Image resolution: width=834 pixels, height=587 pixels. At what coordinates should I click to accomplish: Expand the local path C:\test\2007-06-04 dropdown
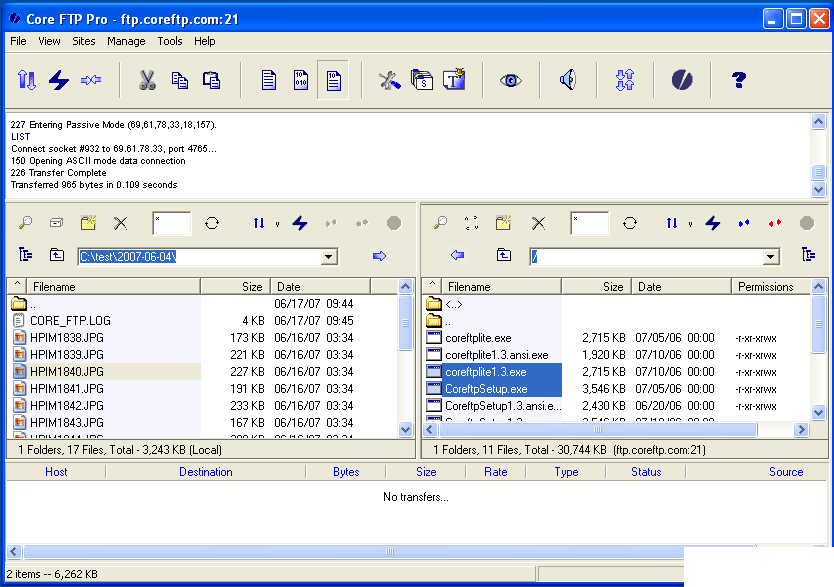[329, 257]
